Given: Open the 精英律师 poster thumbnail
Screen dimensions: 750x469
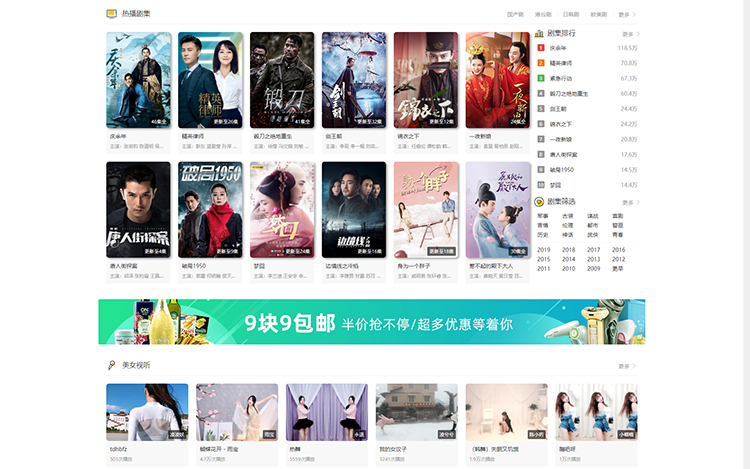Looking at the screenshot, I should [210, 80].
